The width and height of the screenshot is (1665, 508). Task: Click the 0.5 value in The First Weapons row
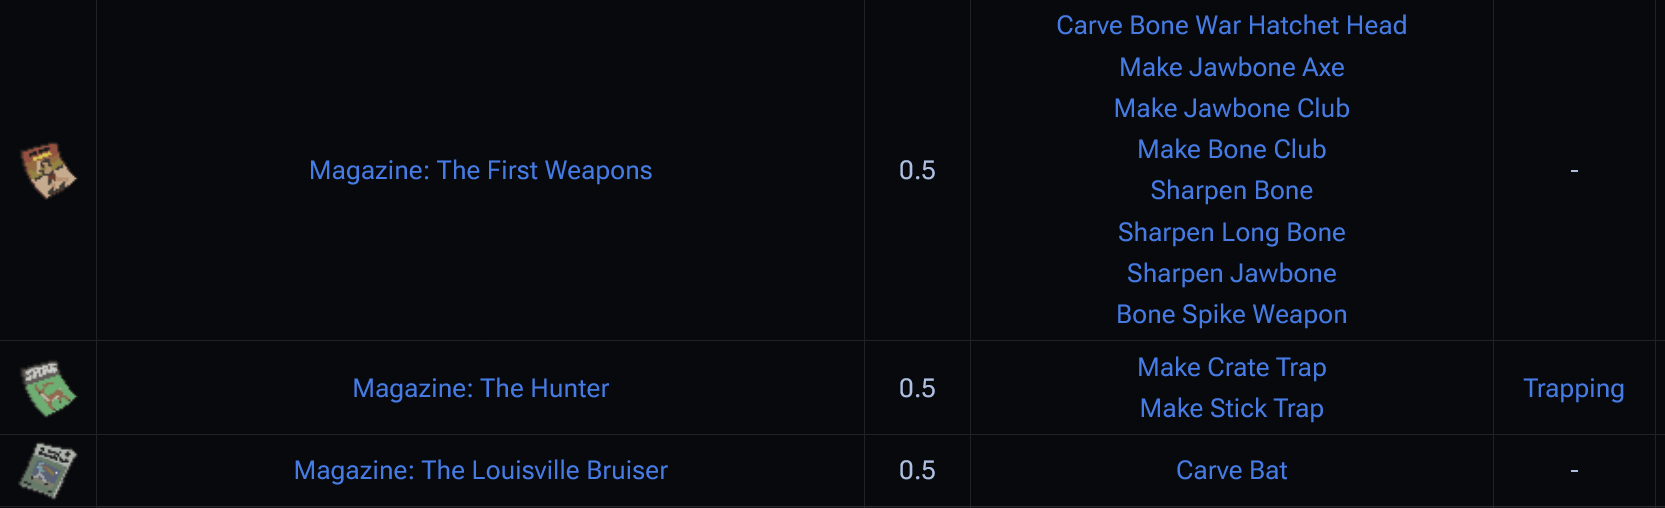pyautogui.click(x=917, y=170)
